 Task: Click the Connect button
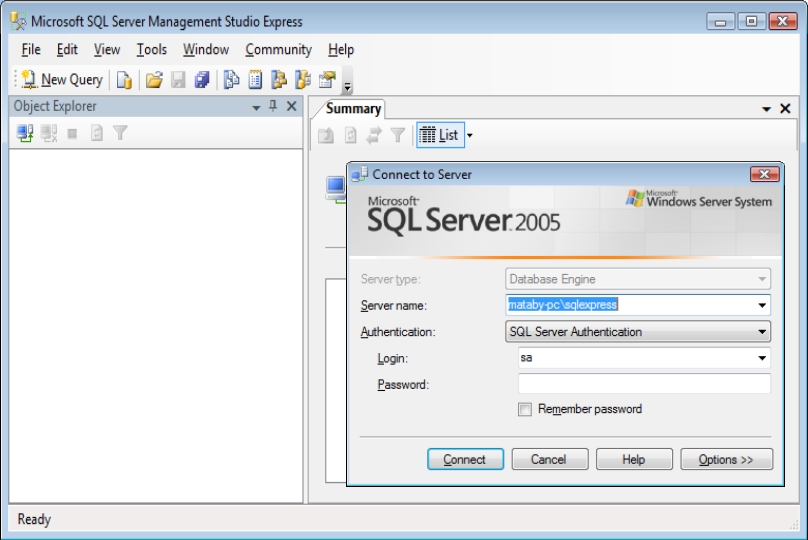coord(465,459)
